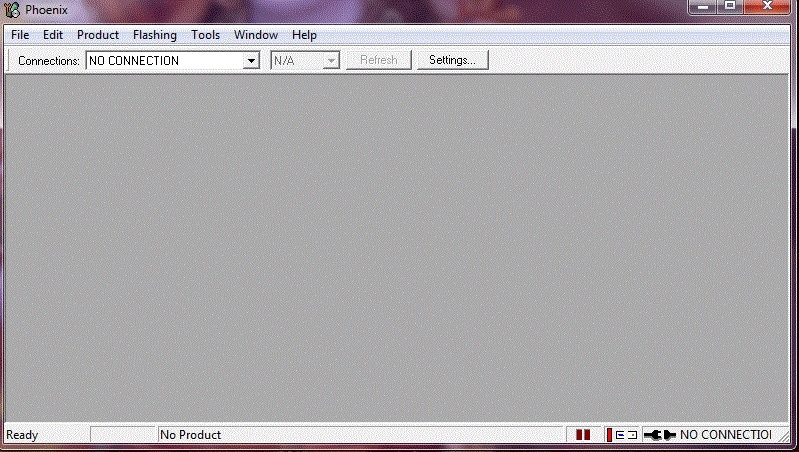Click the 'Connections:' label
This screenshot has width=799, height=452.
49,61
